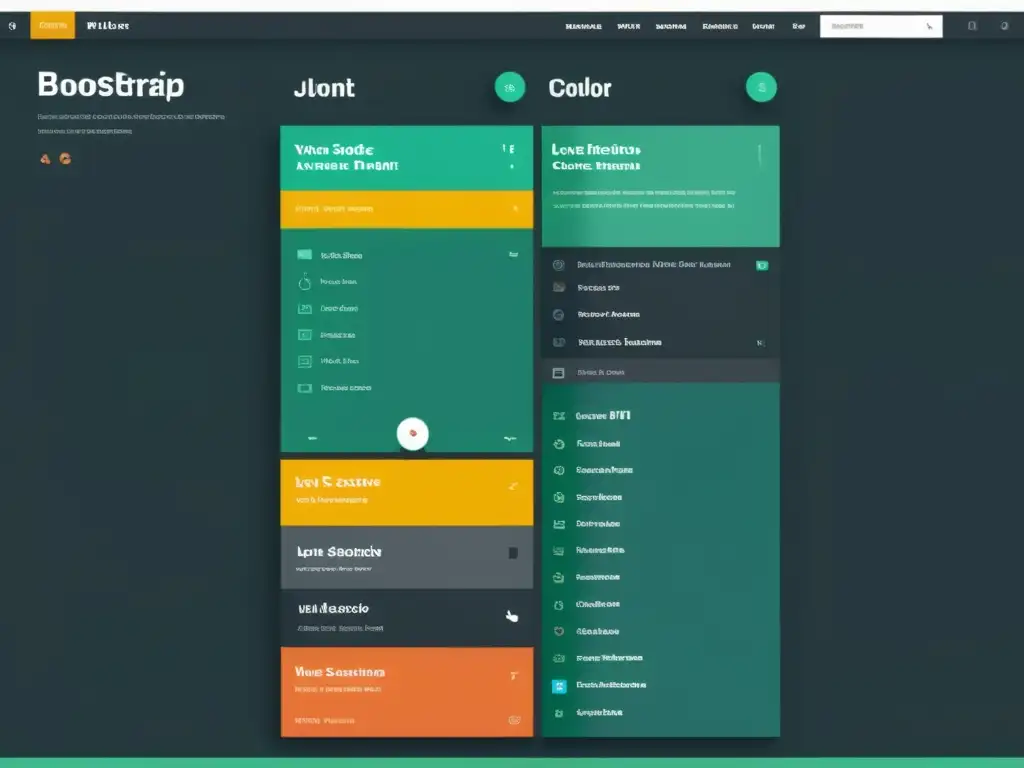The image size is (1024, 768).
Task: Click the eighth icon in the green Color list
Action: click(559, 605)
